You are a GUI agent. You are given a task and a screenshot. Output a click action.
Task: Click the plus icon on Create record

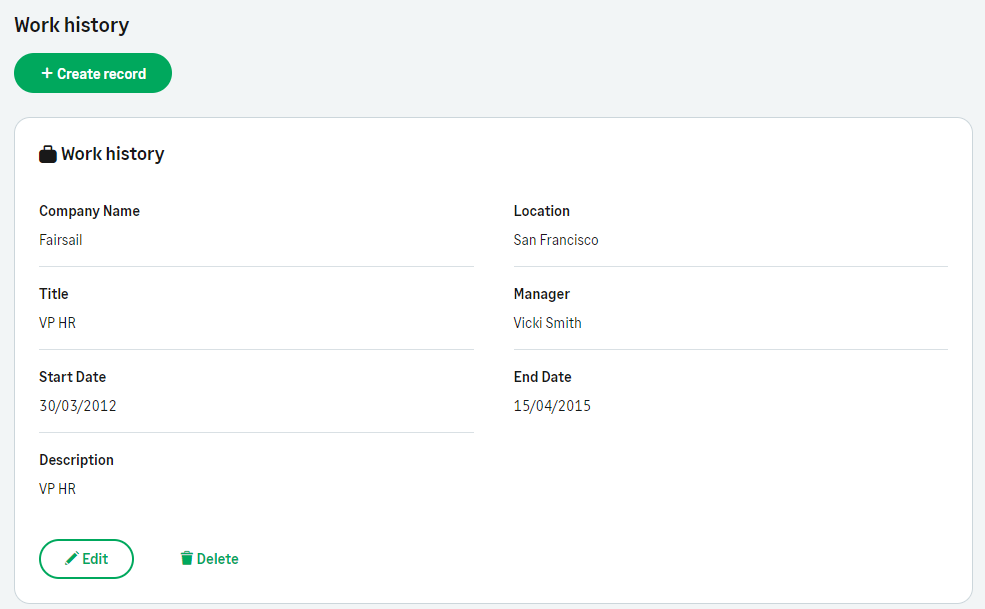click(47, 73)
